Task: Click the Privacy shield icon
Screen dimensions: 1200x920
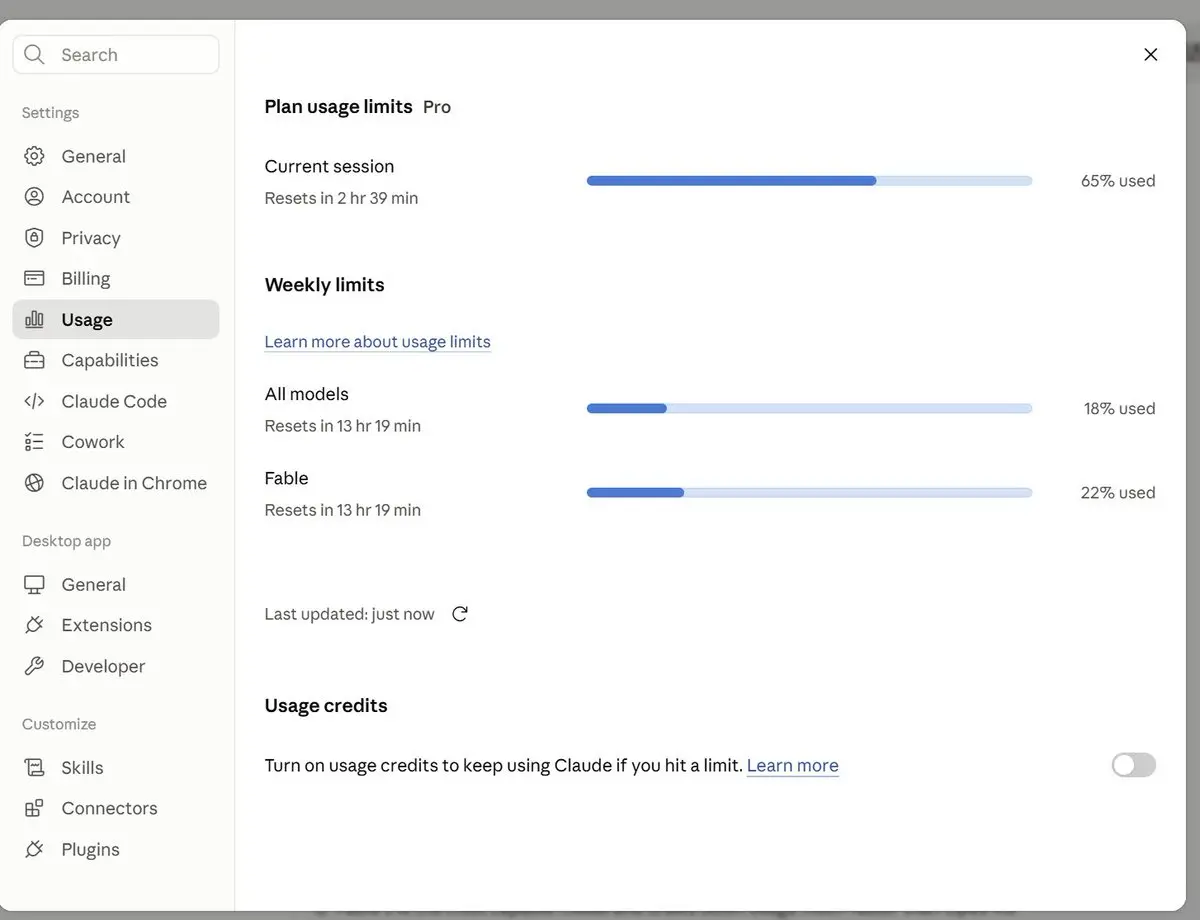Action: (34, 238)
